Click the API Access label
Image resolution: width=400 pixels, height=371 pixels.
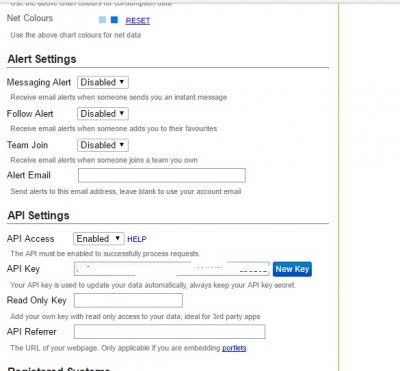tap(30, 239)
